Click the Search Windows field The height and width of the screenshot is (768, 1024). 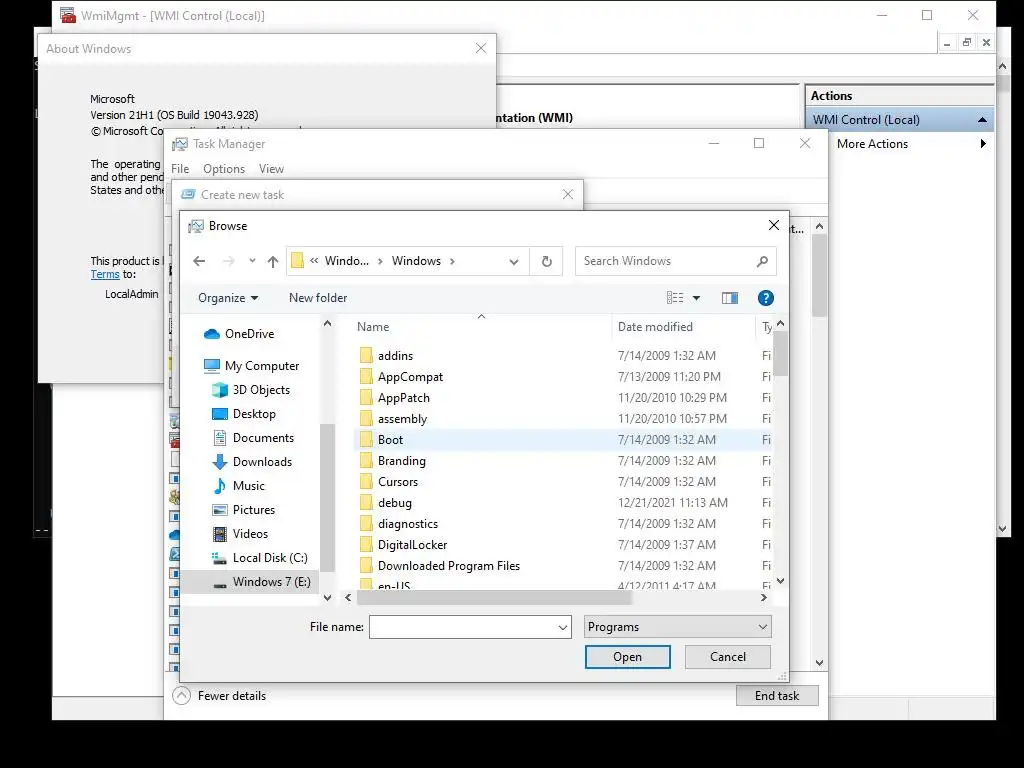[666, 261]
